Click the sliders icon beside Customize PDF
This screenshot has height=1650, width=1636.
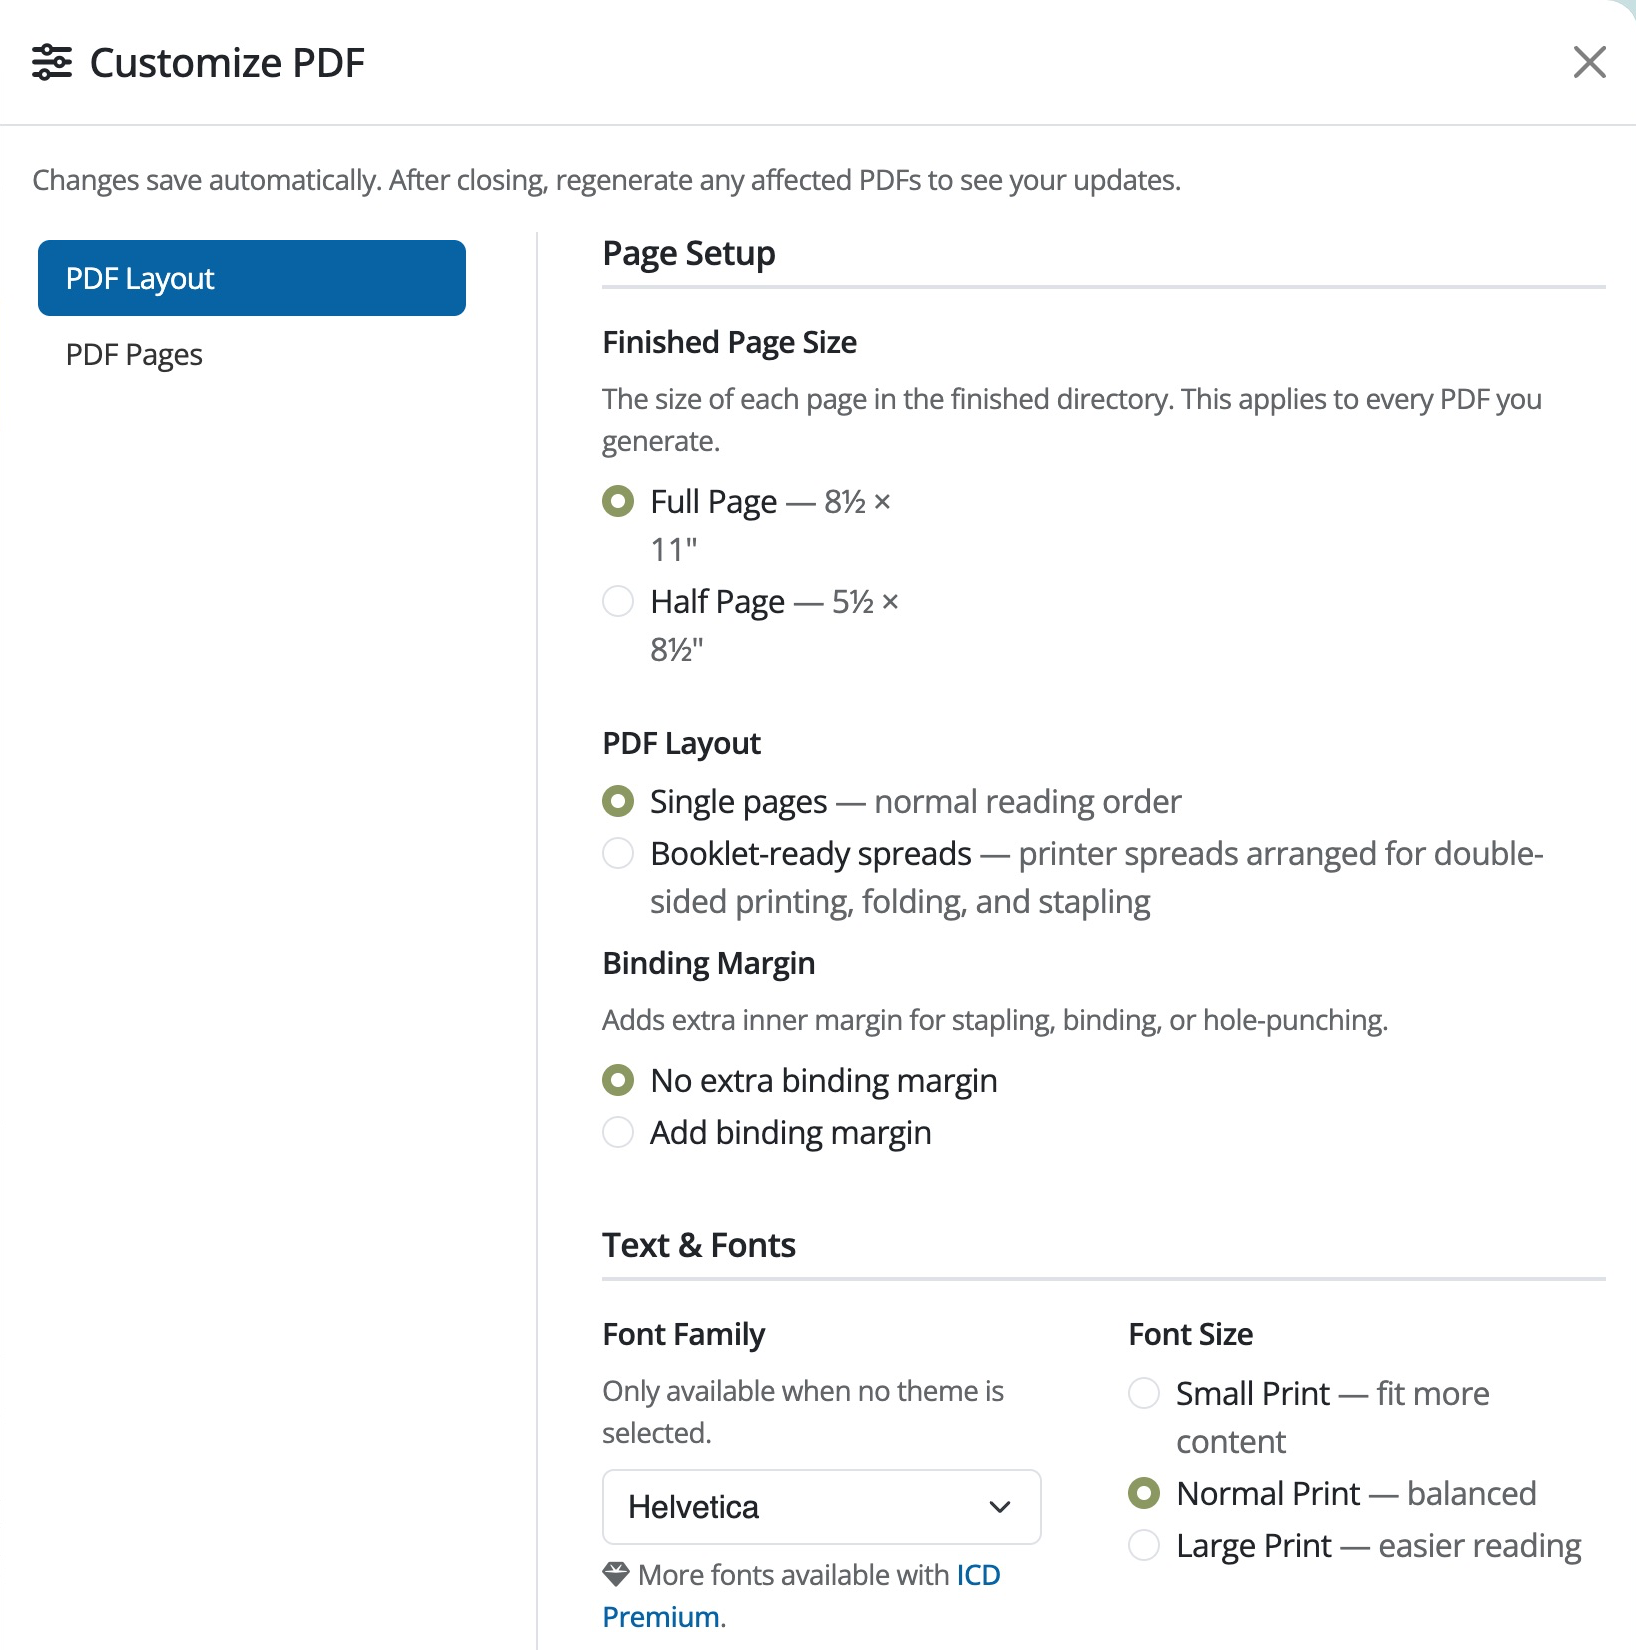[52, 62]
